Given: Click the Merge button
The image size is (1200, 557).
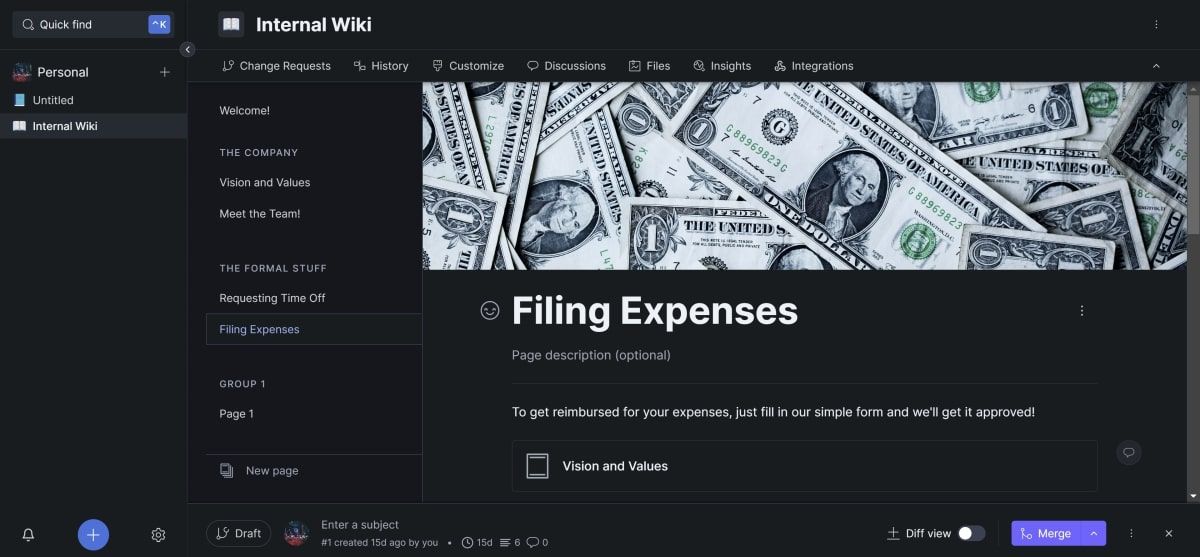Looking at the screenshot, I should click(x=1046, y=534).
